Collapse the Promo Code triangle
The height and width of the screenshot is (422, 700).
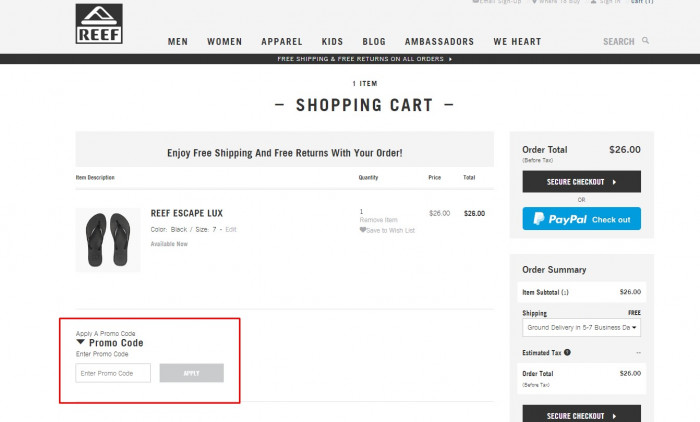[80, 342]
